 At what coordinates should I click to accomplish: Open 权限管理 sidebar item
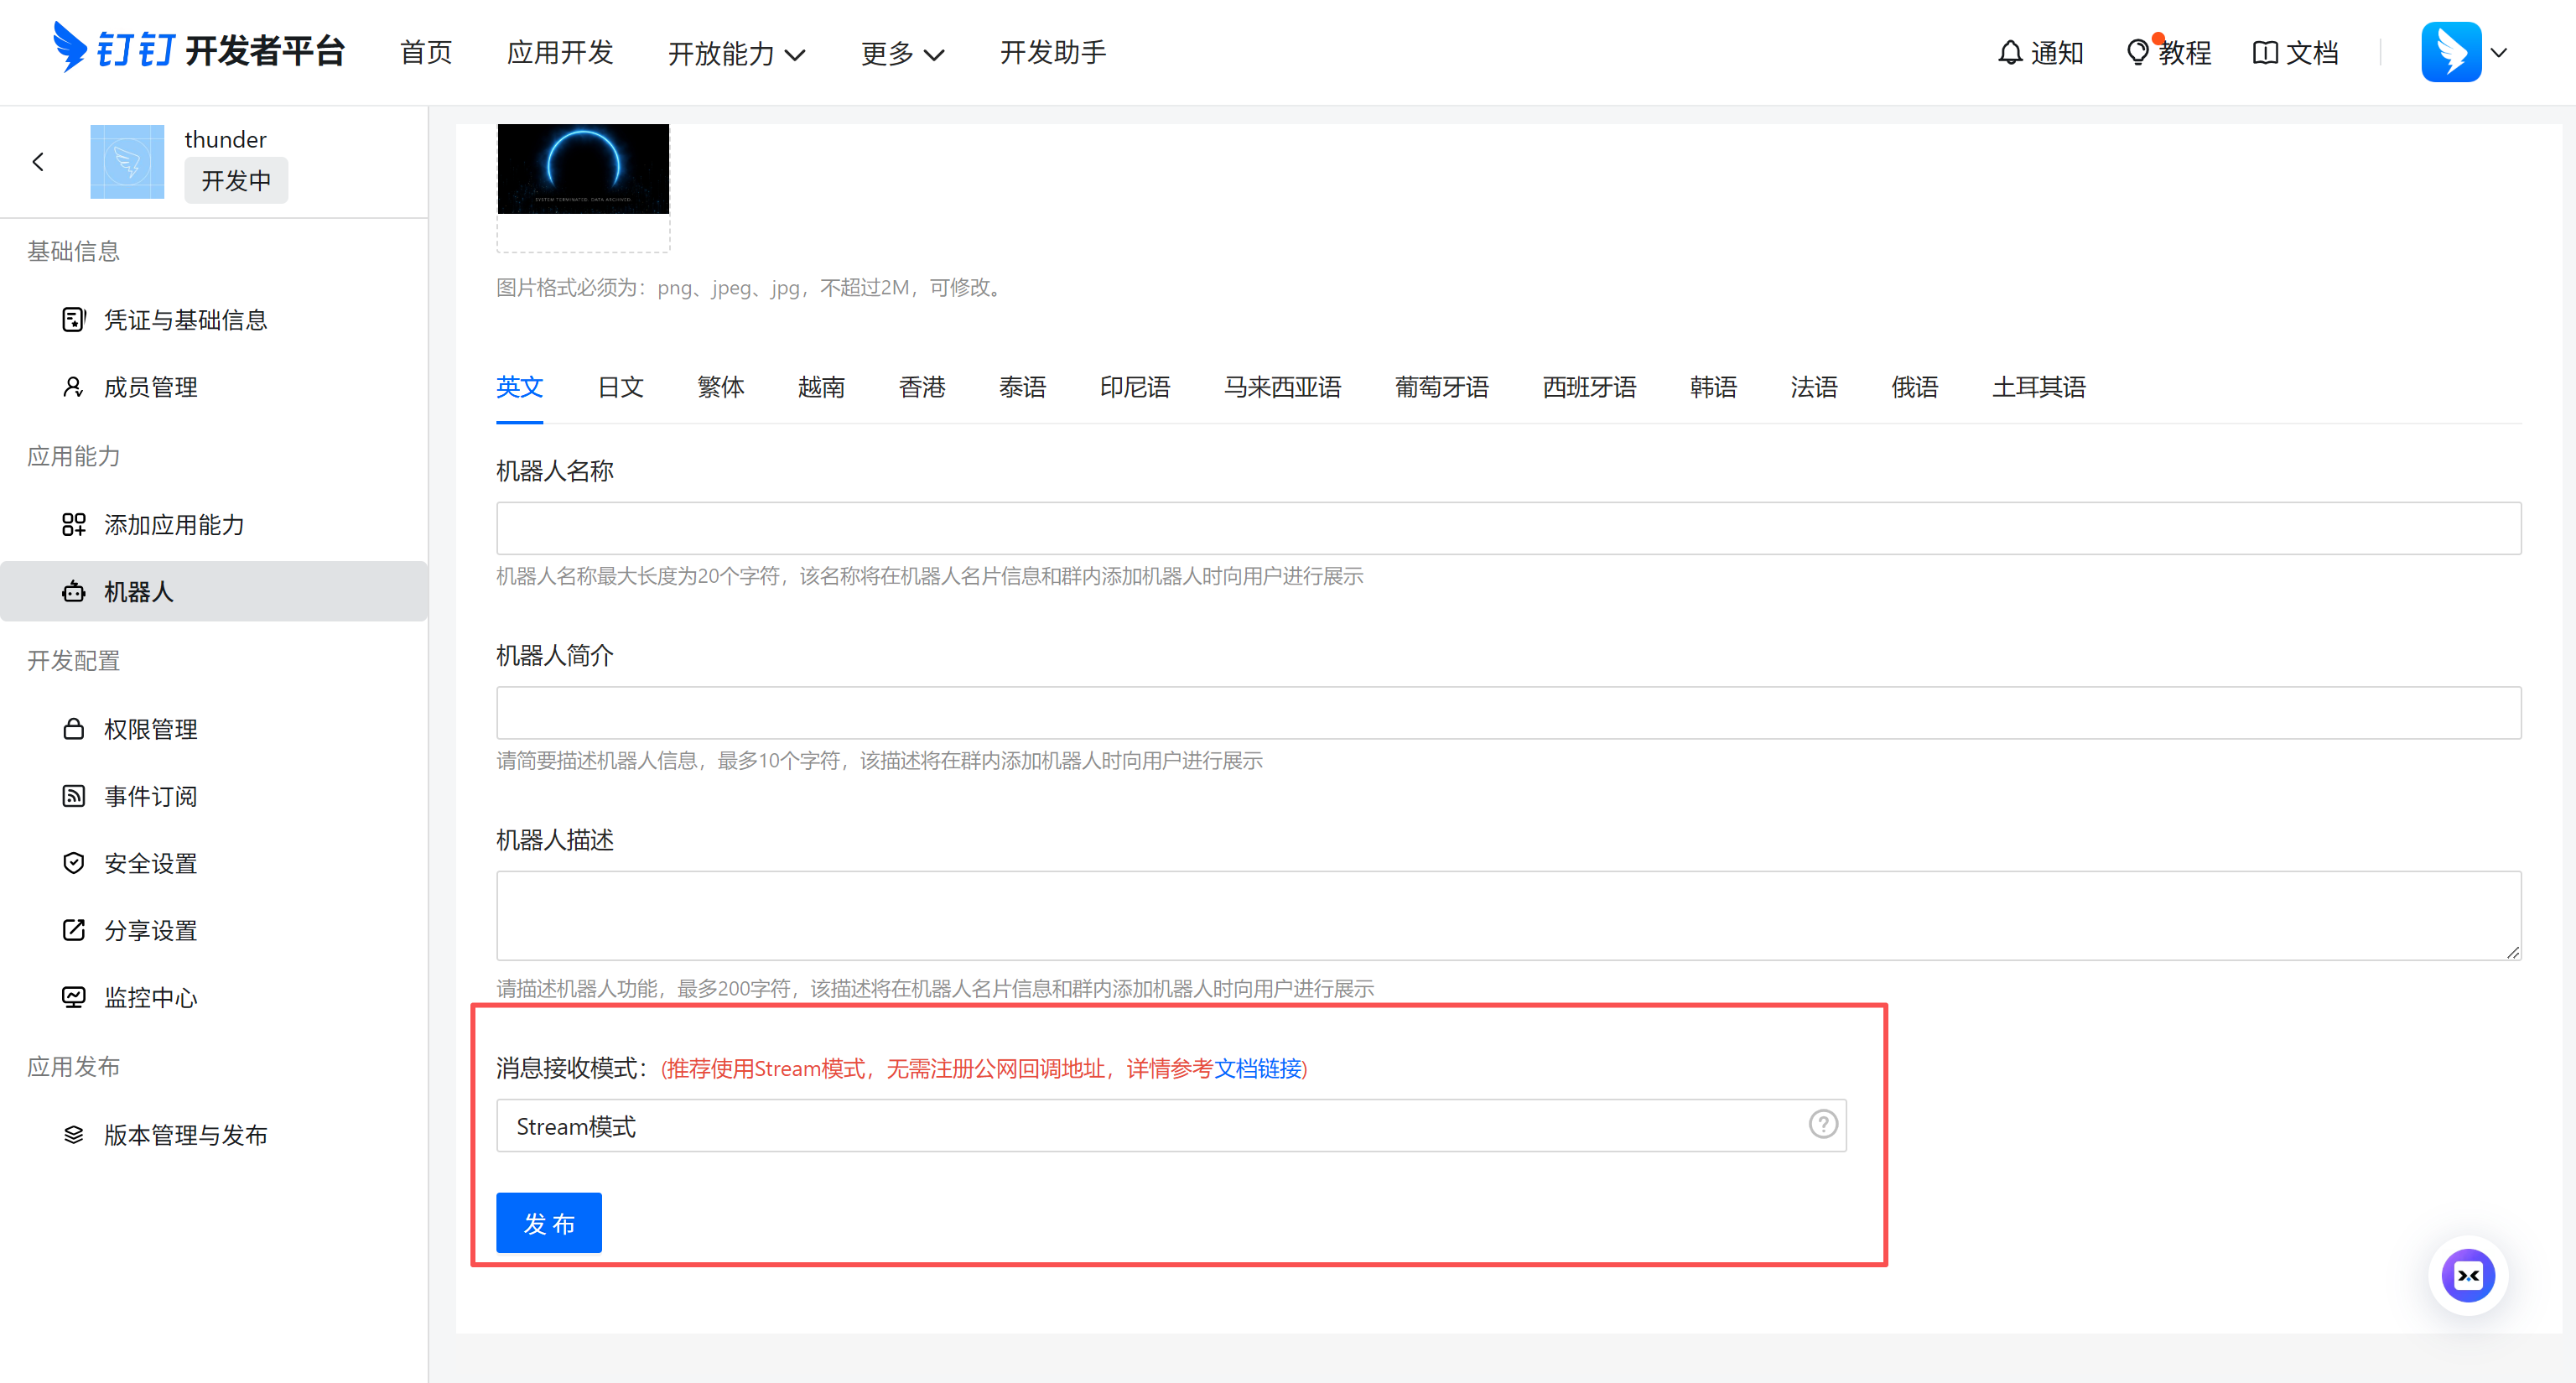[150, 729]
